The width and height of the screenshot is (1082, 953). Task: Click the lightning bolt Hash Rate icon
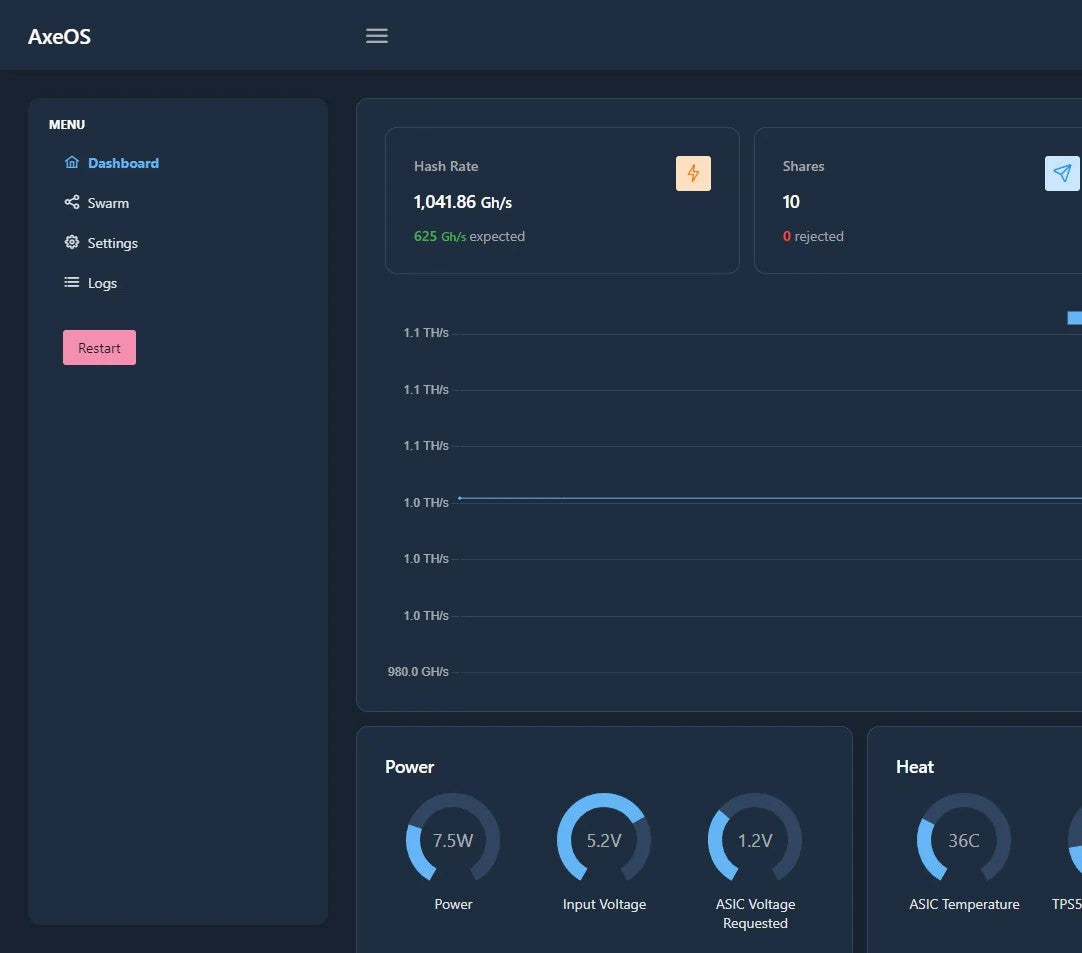[693, 173]
